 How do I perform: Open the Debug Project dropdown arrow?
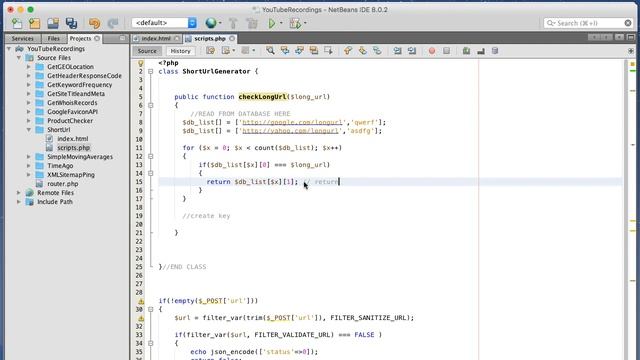(305, 23)
